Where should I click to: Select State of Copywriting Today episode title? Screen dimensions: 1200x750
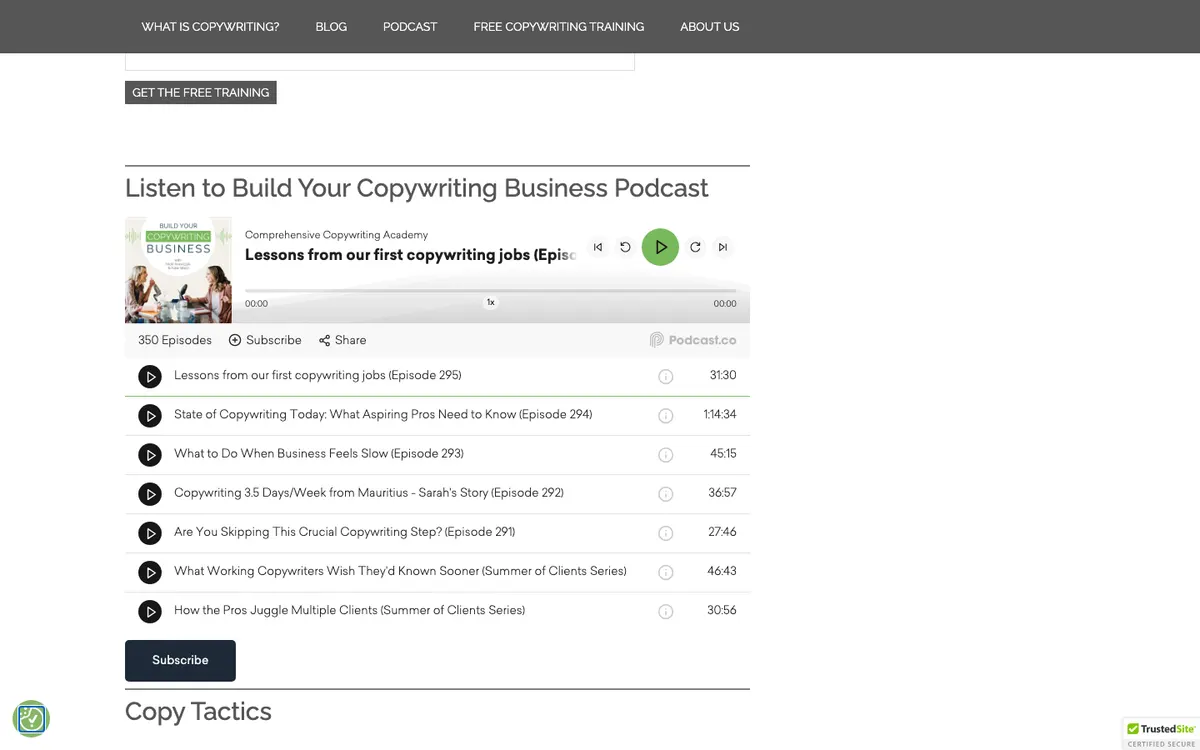pyautogui.click(x=383, y=414)
